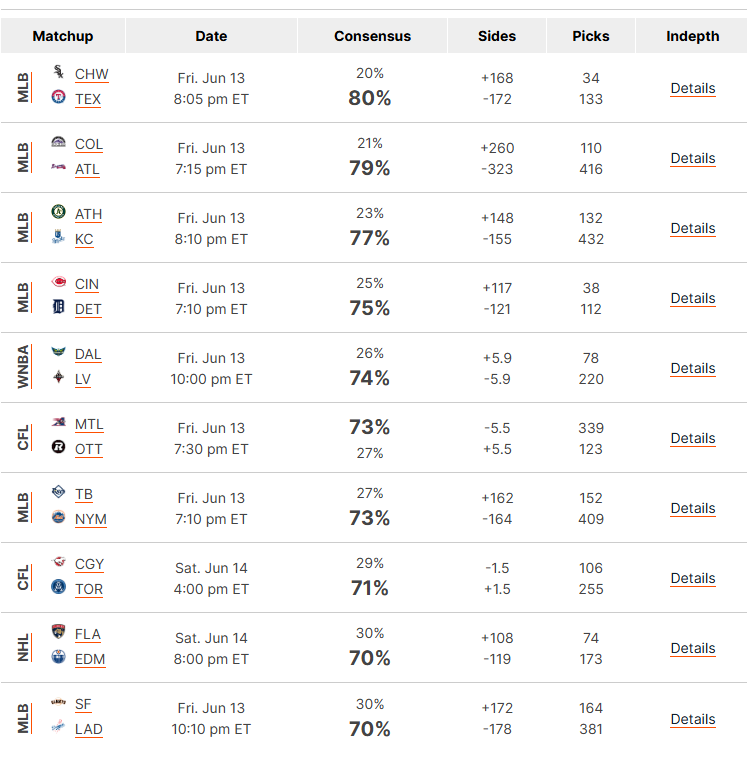Image resolution: width=747 pixels, height=762 pixels.
Task: Open Details for CHW vs TEX
Action: (693, 88)
